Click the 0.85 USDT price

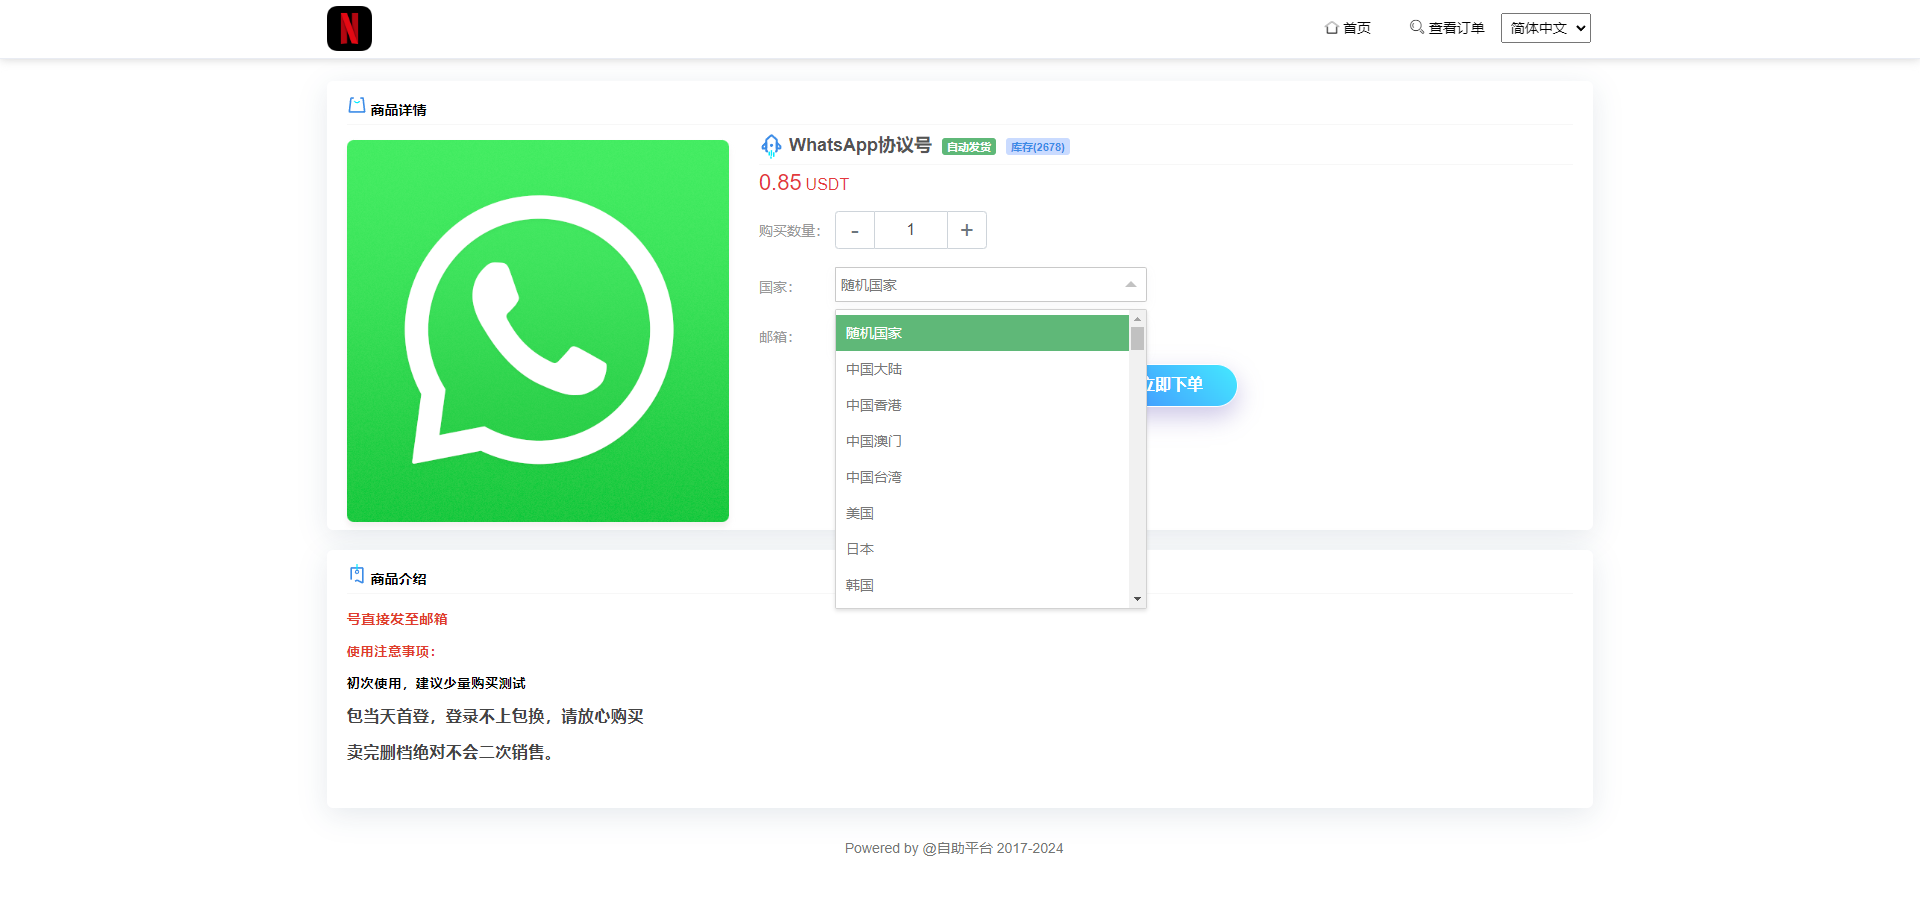804,183
